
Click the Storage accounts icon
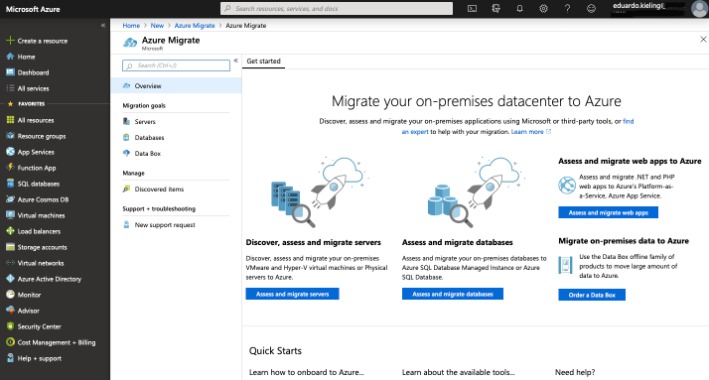[x=10, y=247]
